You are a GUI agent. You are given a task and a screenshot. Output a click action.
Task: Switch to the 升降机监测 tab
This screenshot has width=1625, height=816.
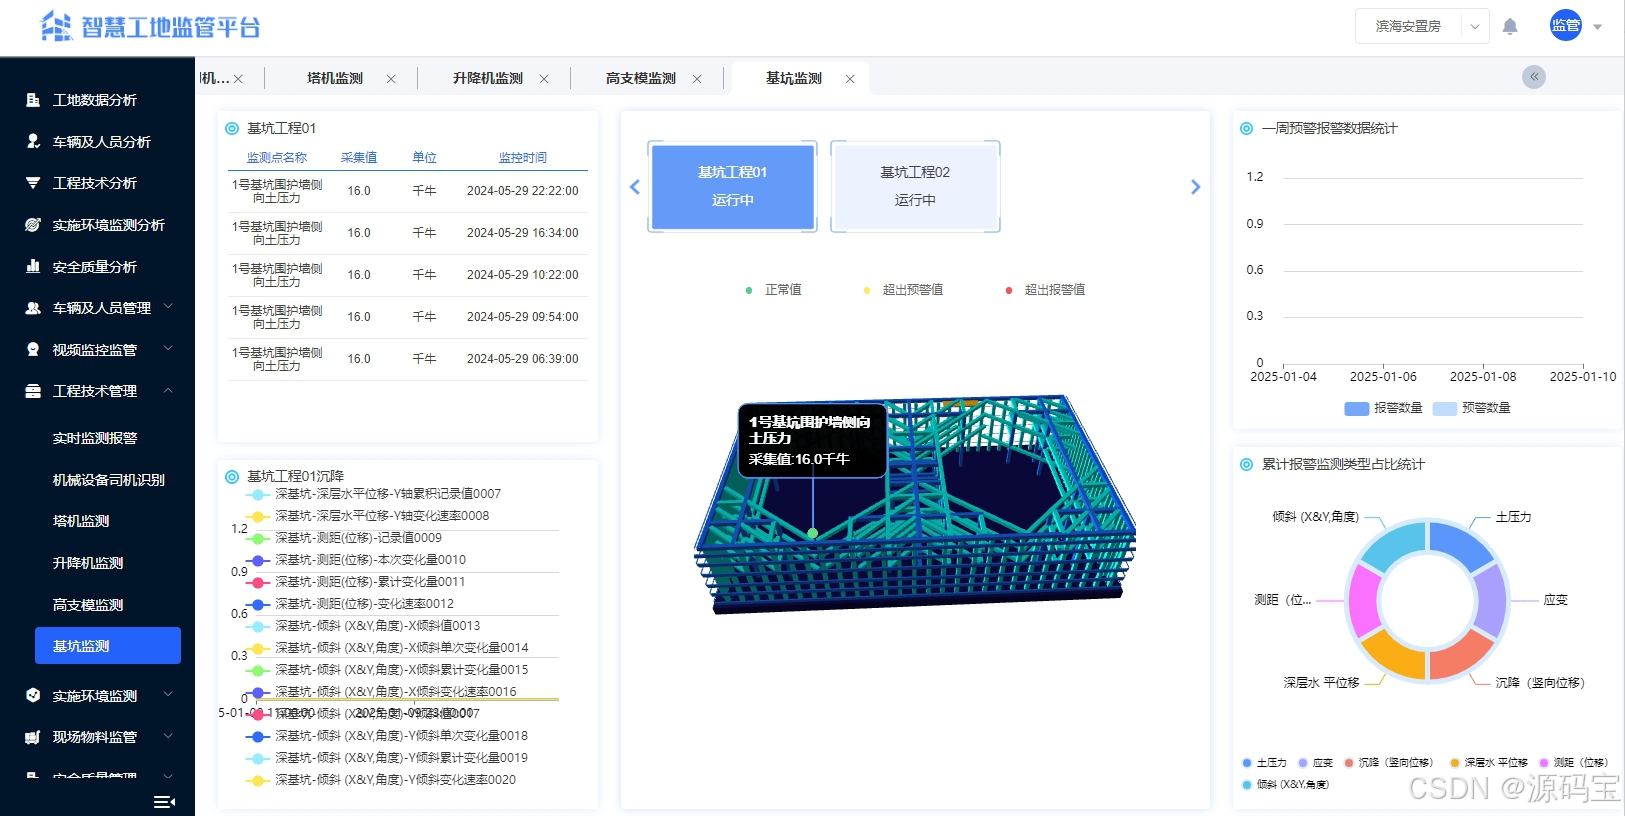488,78
